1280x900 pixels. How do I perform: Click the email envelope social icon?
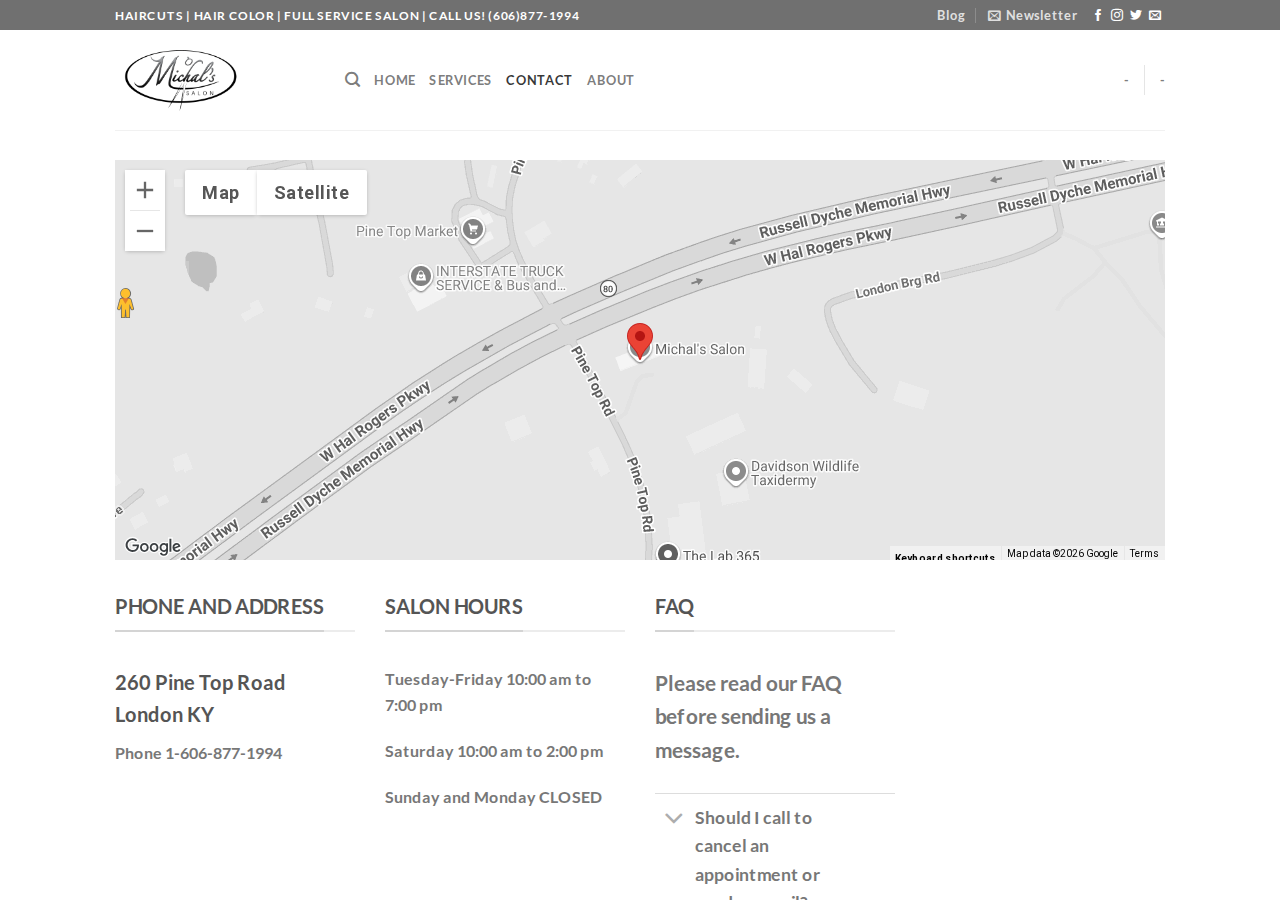(1155, 15)
